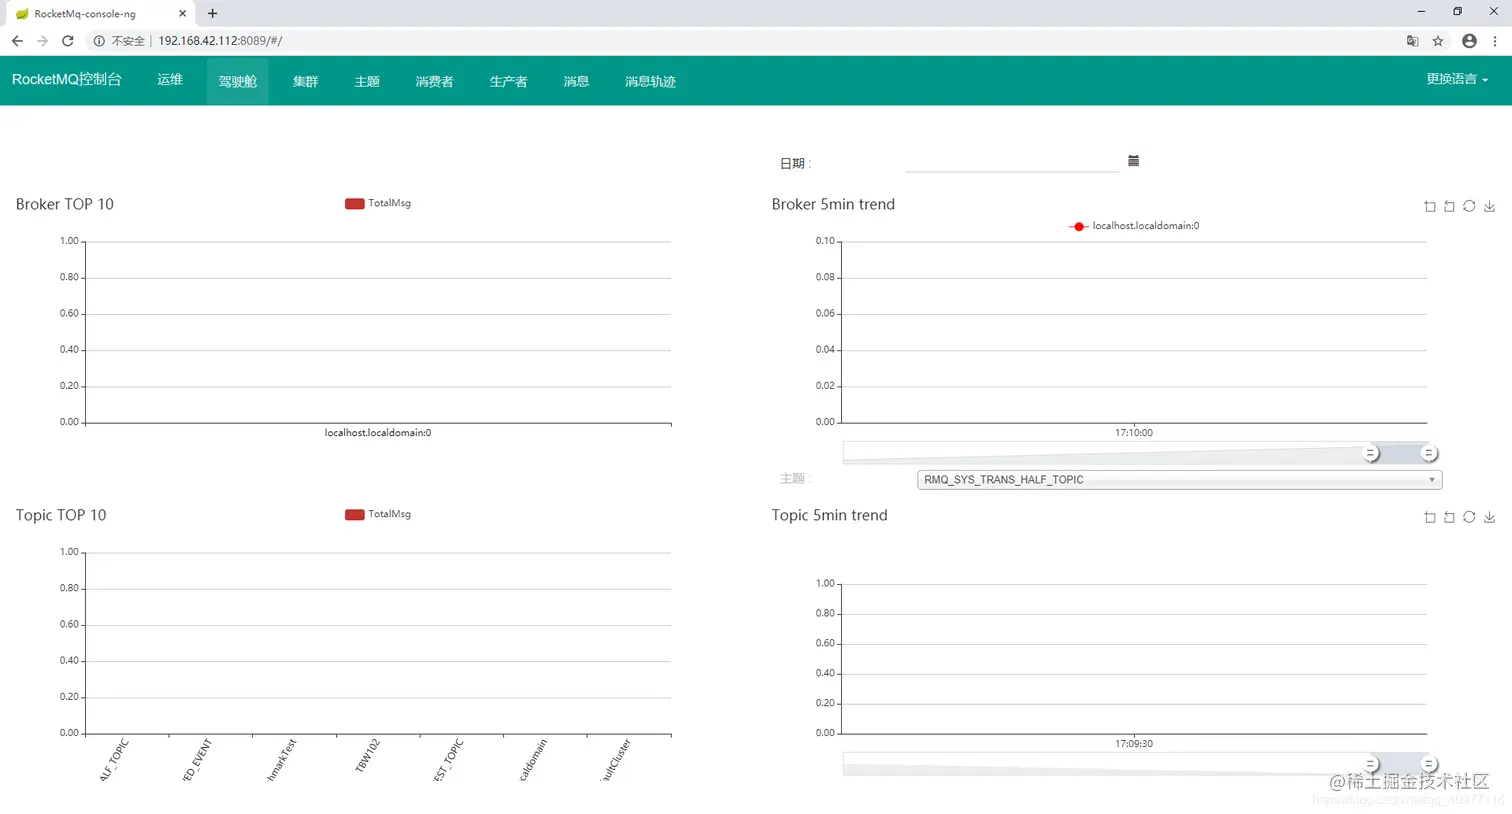Open the 消息 message tab
The width and height of the screenshot is (1512, 814).
point(576,81)
